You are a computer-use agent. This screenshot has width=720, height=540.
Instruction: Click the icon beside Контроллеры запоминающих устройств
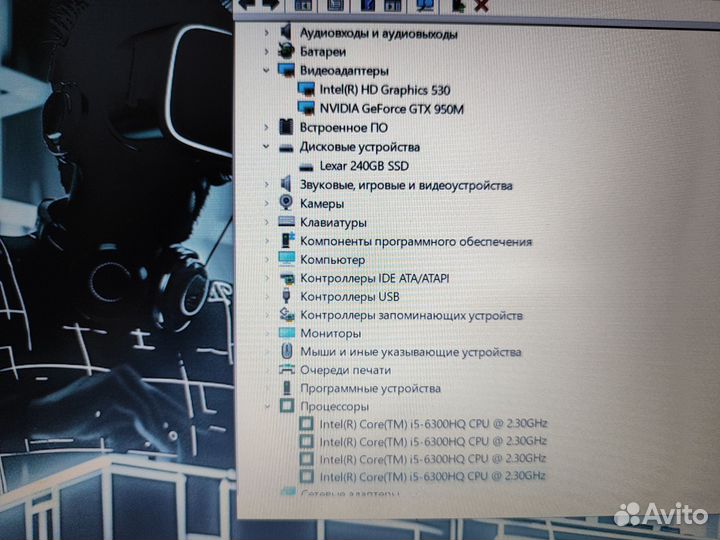pos(287,314)
